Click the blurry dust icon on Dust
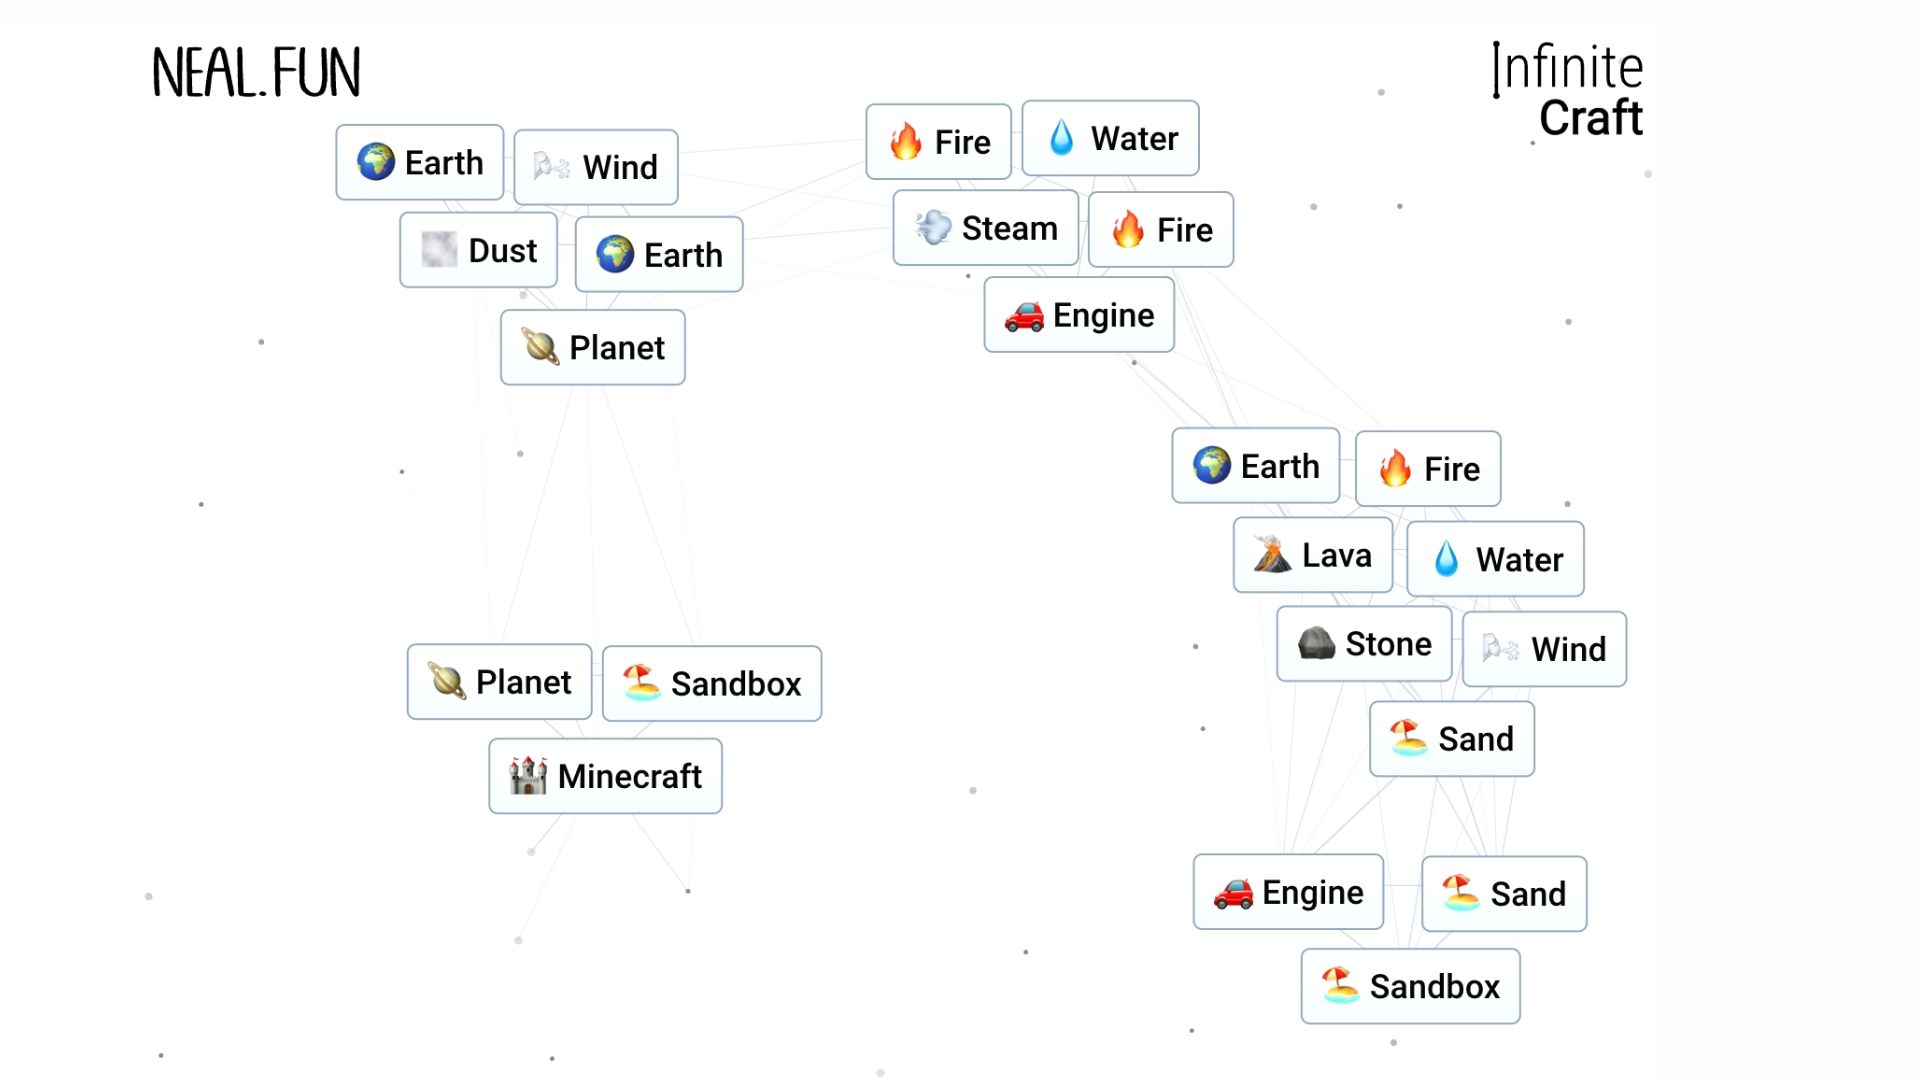Image resolution: width=1920 pixels, height=1080 pixels. pyautogui.click(x=439, y=250)
